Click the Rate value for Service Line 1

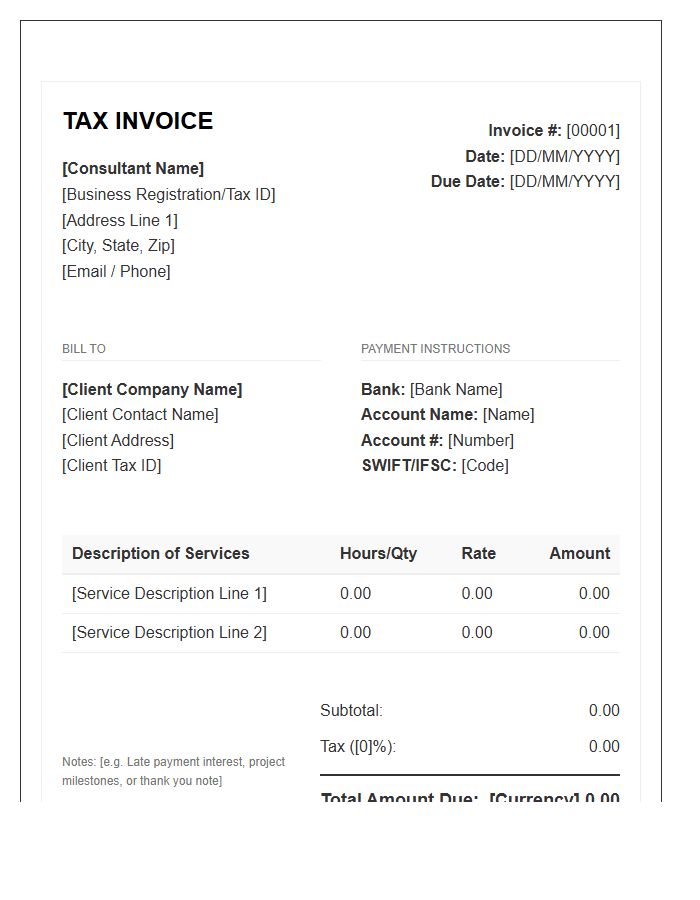tap(477, 593)
